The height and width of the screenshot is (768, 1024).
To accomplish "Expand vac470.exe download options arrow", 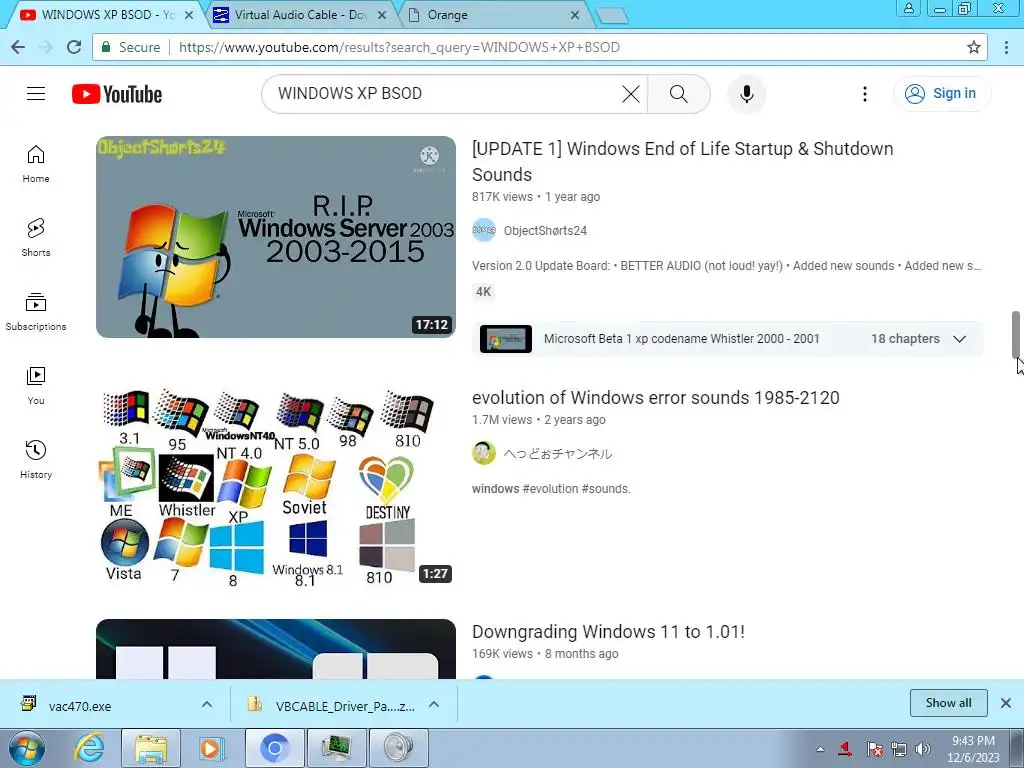I will [207, 704].
